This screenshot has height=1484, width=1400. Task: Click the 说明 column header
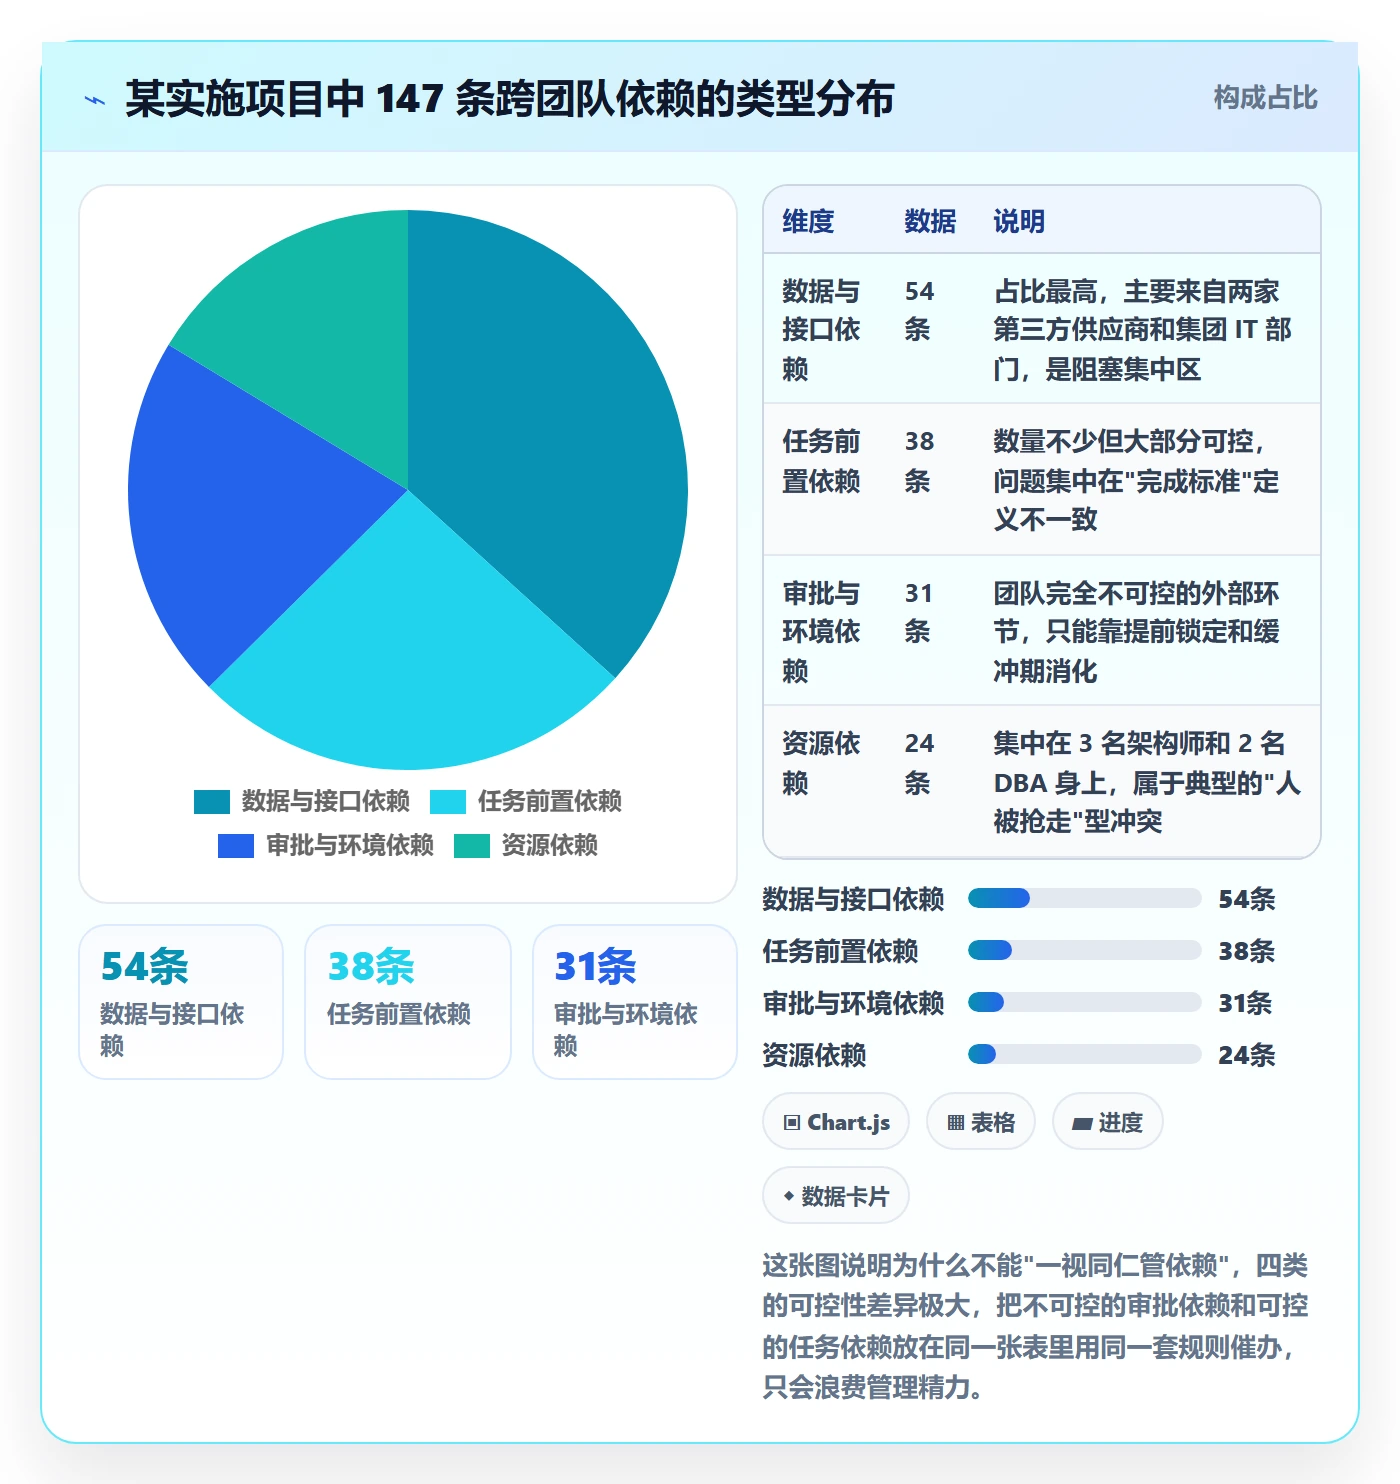[x=1019, y=221]
